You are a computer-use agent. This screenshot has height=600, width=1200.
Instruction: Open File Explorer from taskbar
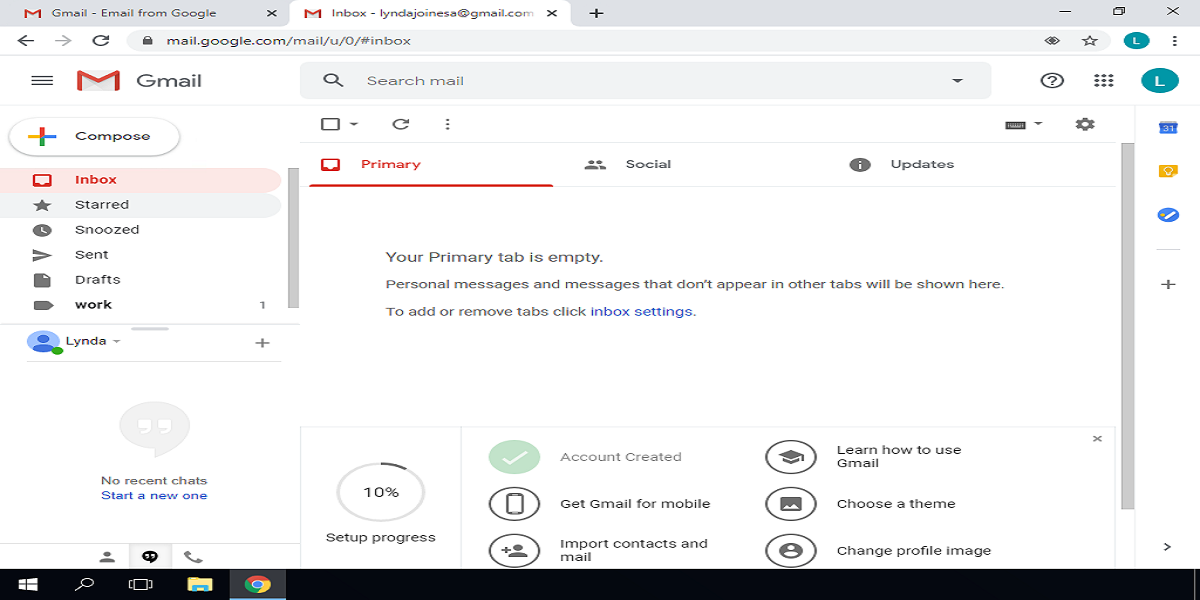coord(201,585)
